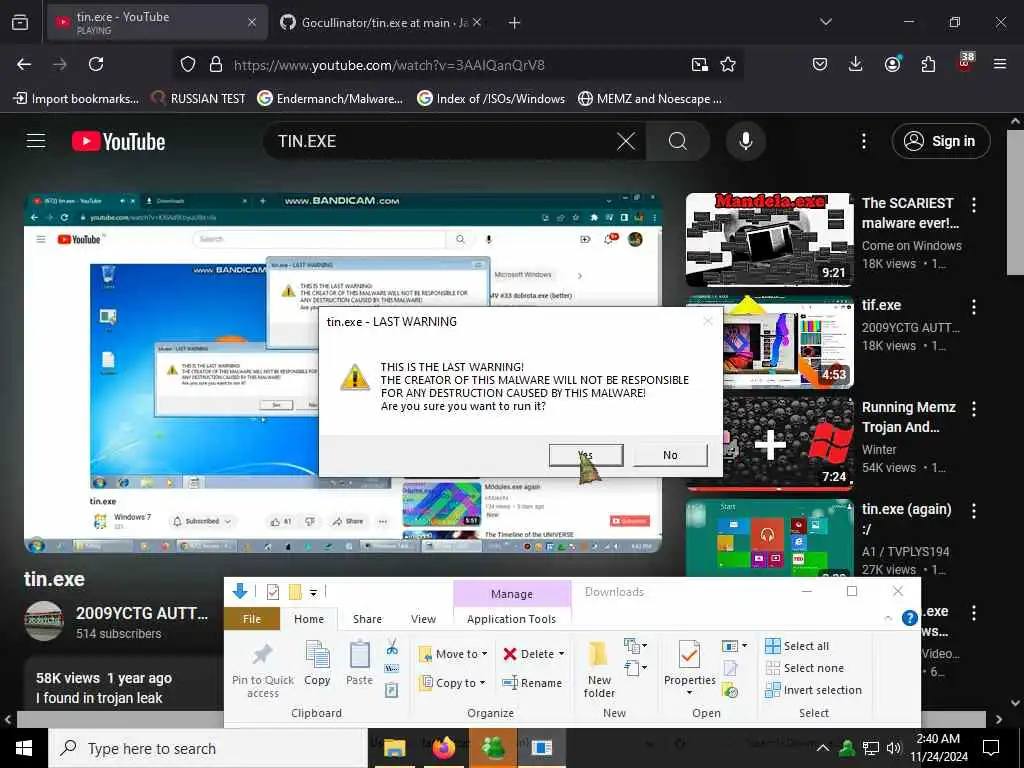The width and height of the screenshot is (1024, 768).
Task: Expand Copy to dropdown
Action: [x=482, y=683]
